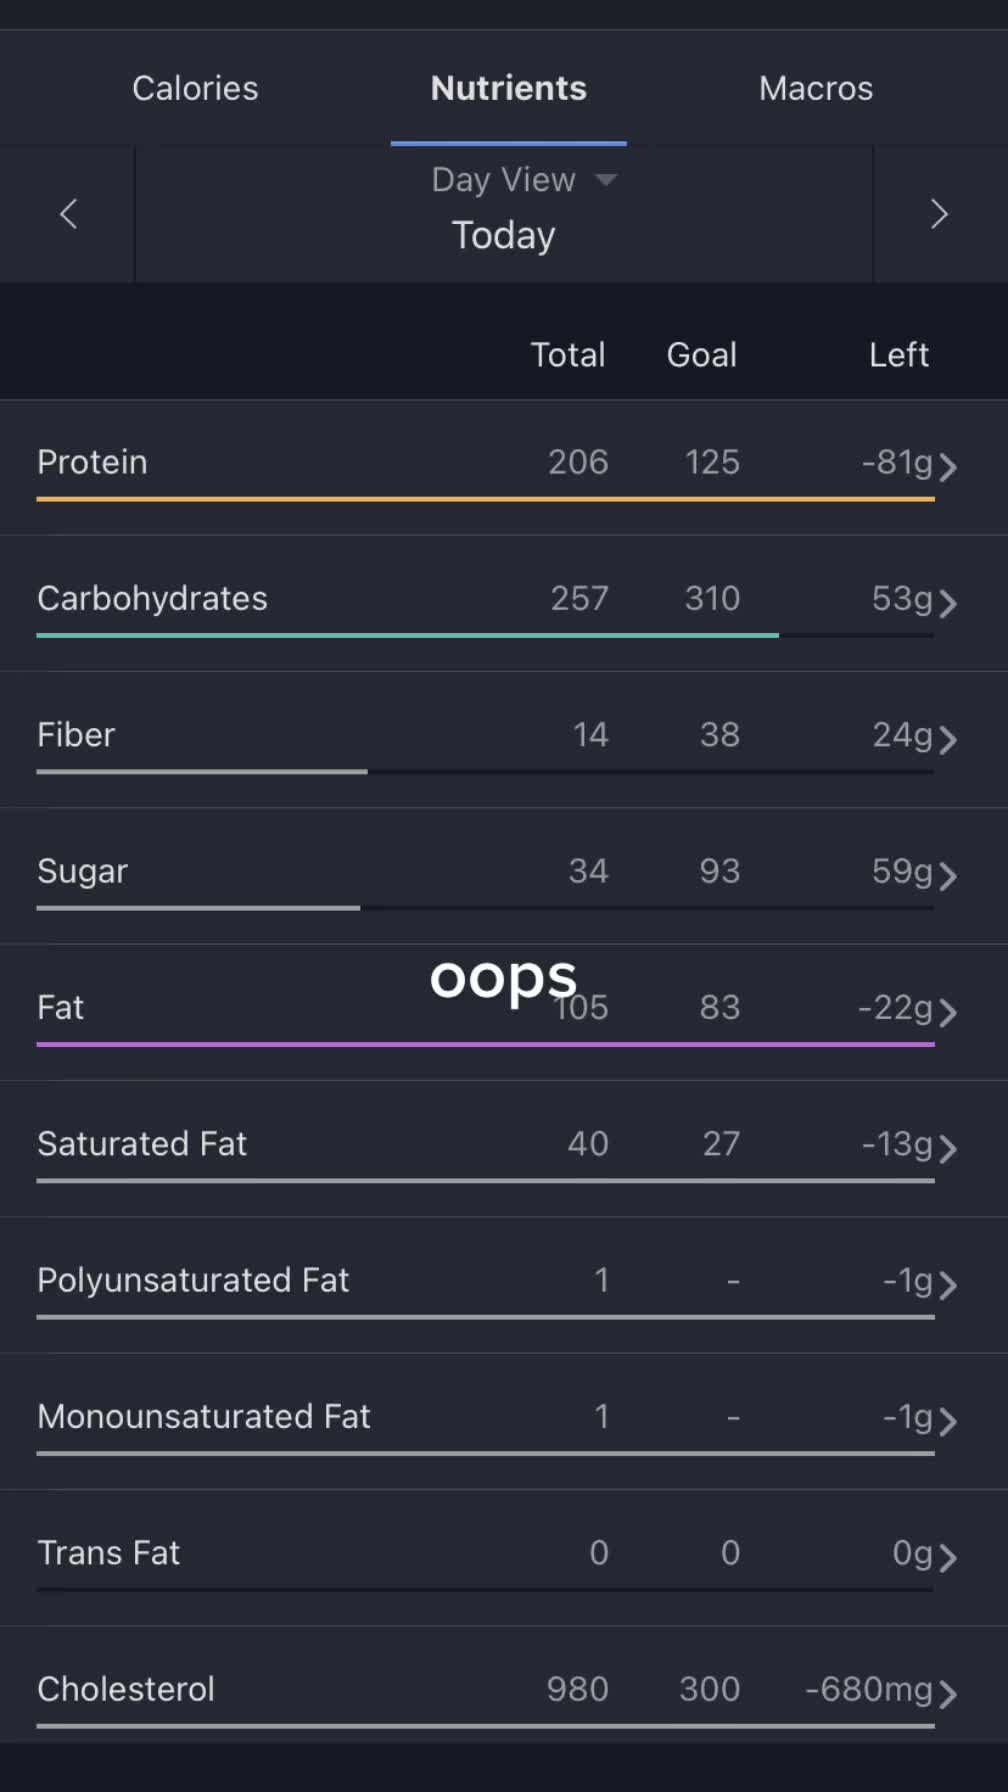Click the Carbohydrates teal progress bar

coord(408,635)
